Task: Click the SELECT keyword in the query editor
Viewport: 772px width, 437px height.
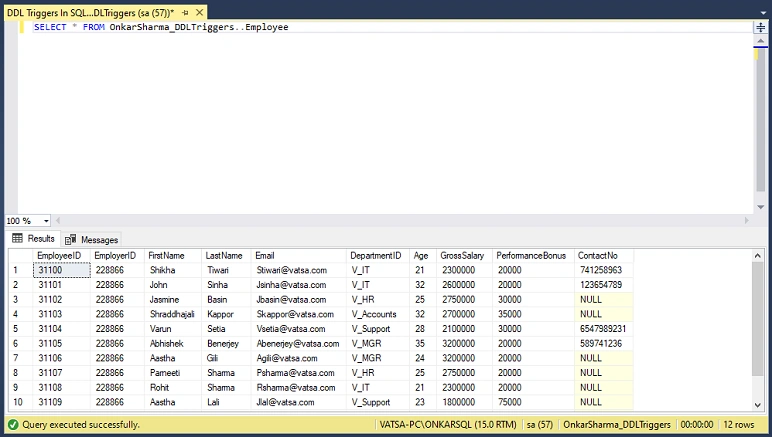Action: 50,27
